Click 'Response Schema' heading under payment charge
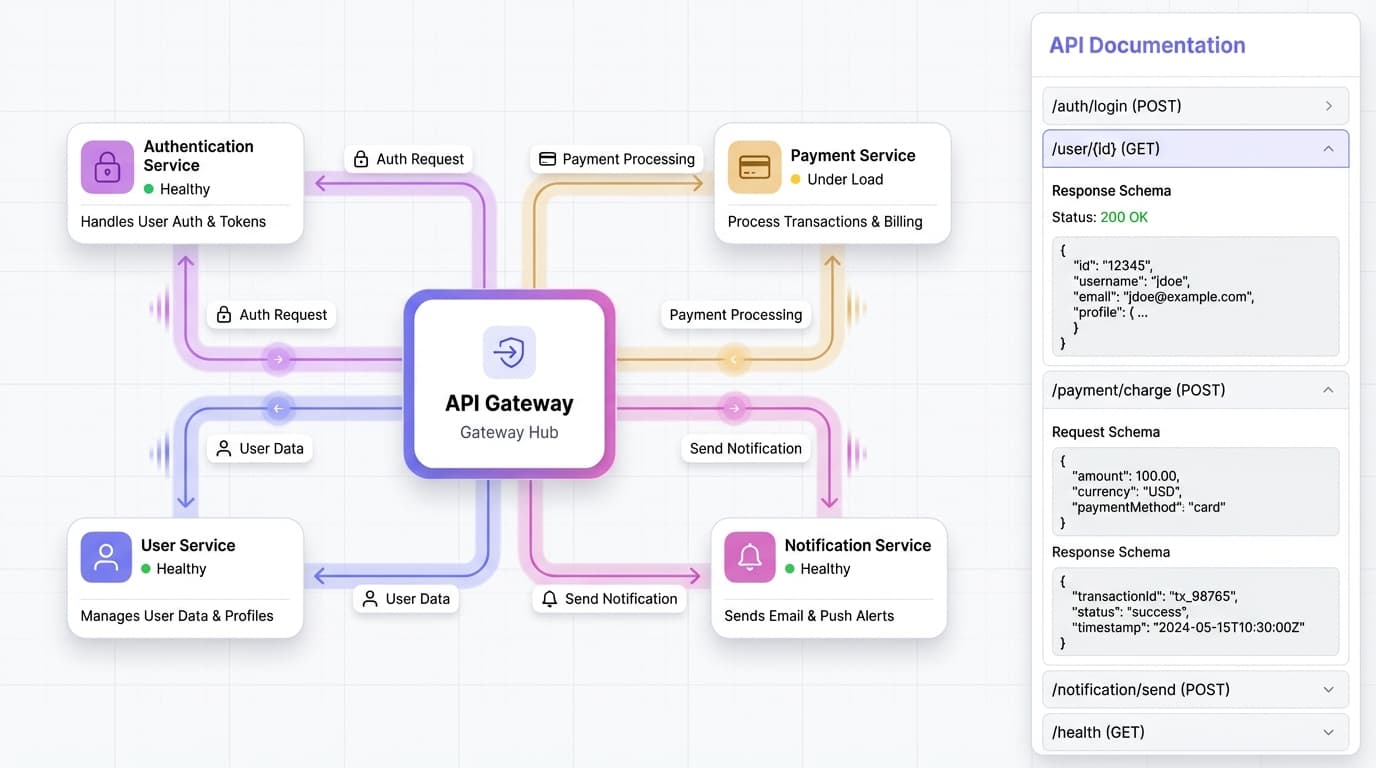The width and height of the screenshot is (1376, 768). tap(1111, 552)
